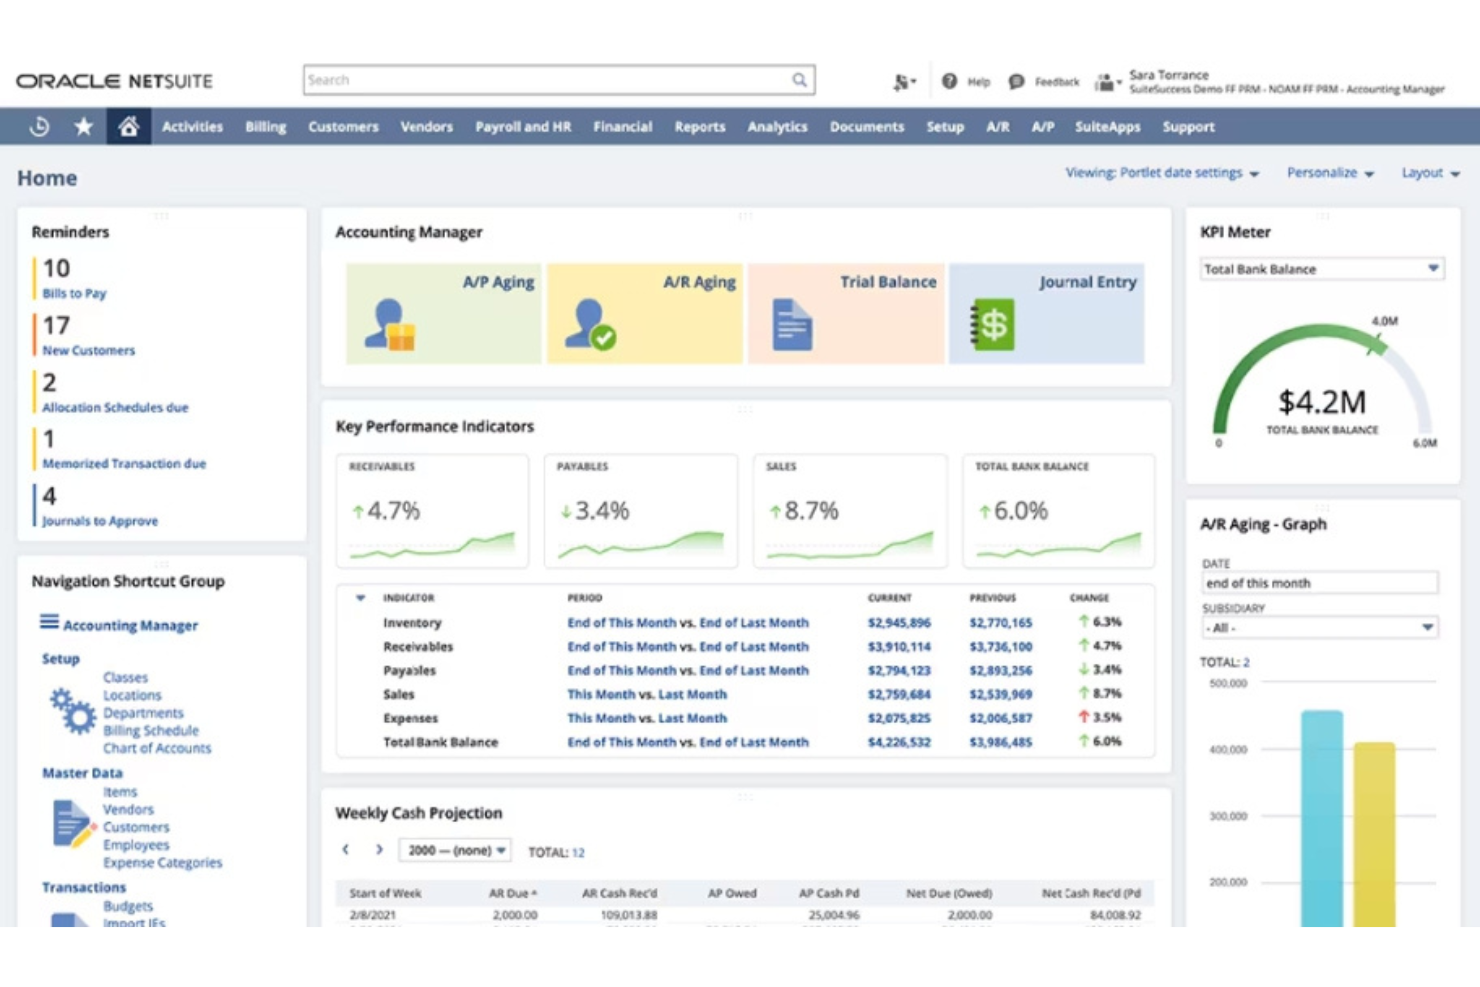Click the Feedback speech bubble icon
1480x987 pixels.
point(1017,81)
